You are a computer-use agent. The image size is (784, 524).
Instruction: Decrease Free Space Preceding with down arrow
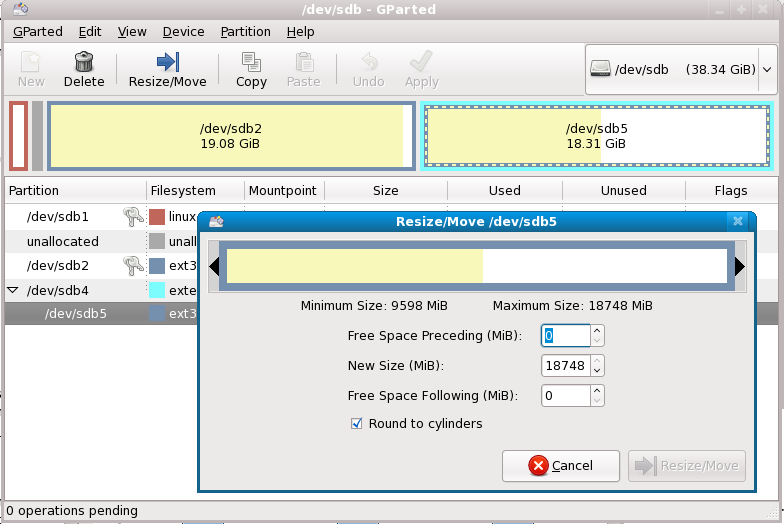[597, 340]
